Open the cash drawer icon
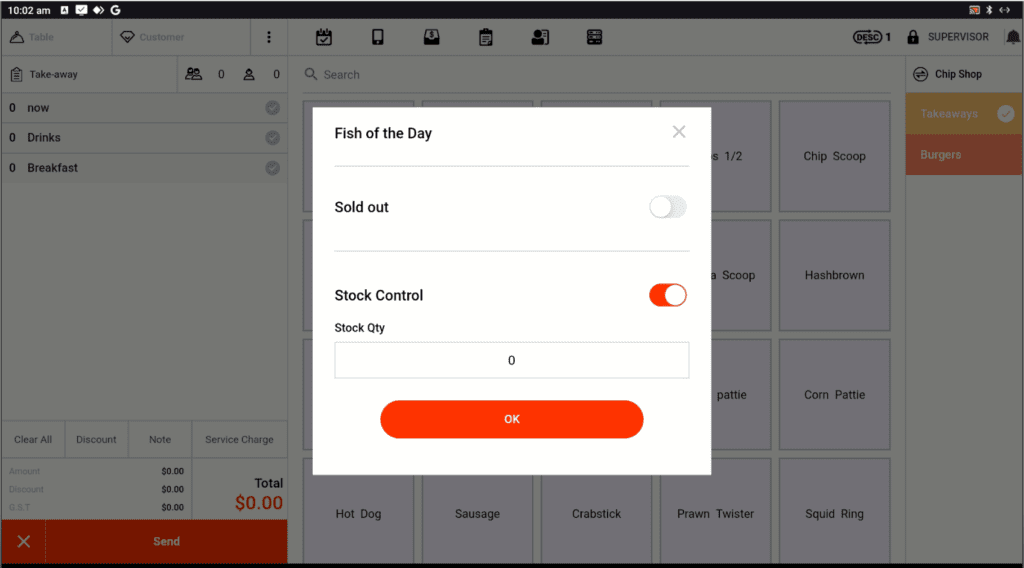The width and height of the screenshot is (1024, 568). point(432,37)
